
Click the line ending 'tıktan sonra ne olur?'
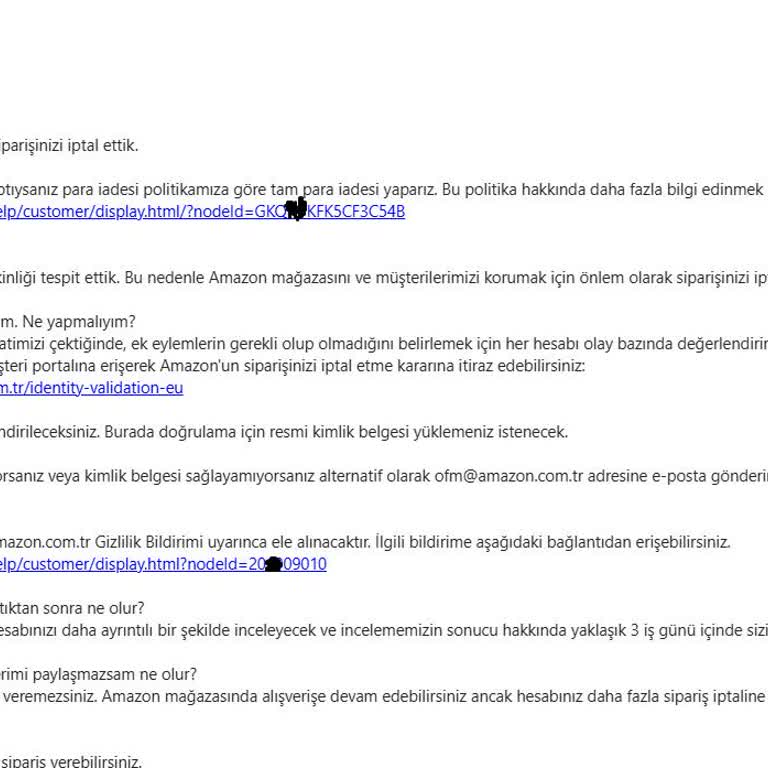click(x=72, y=608)
